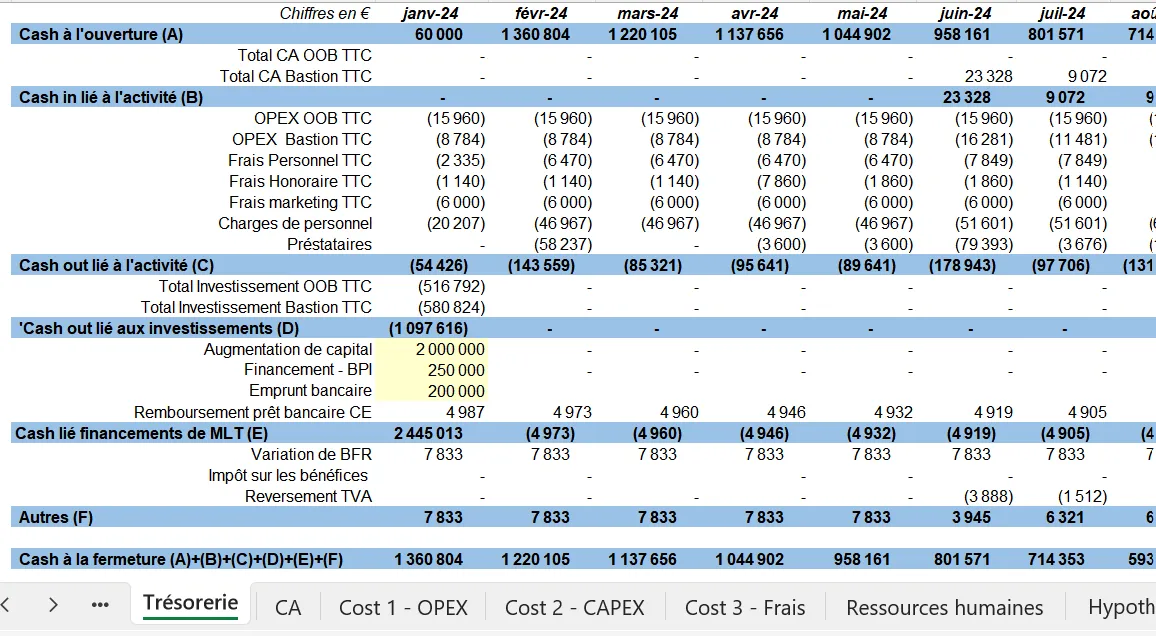1156x636 pixels.
Task: Select the (143 559) cash out total
Action: 541,265
